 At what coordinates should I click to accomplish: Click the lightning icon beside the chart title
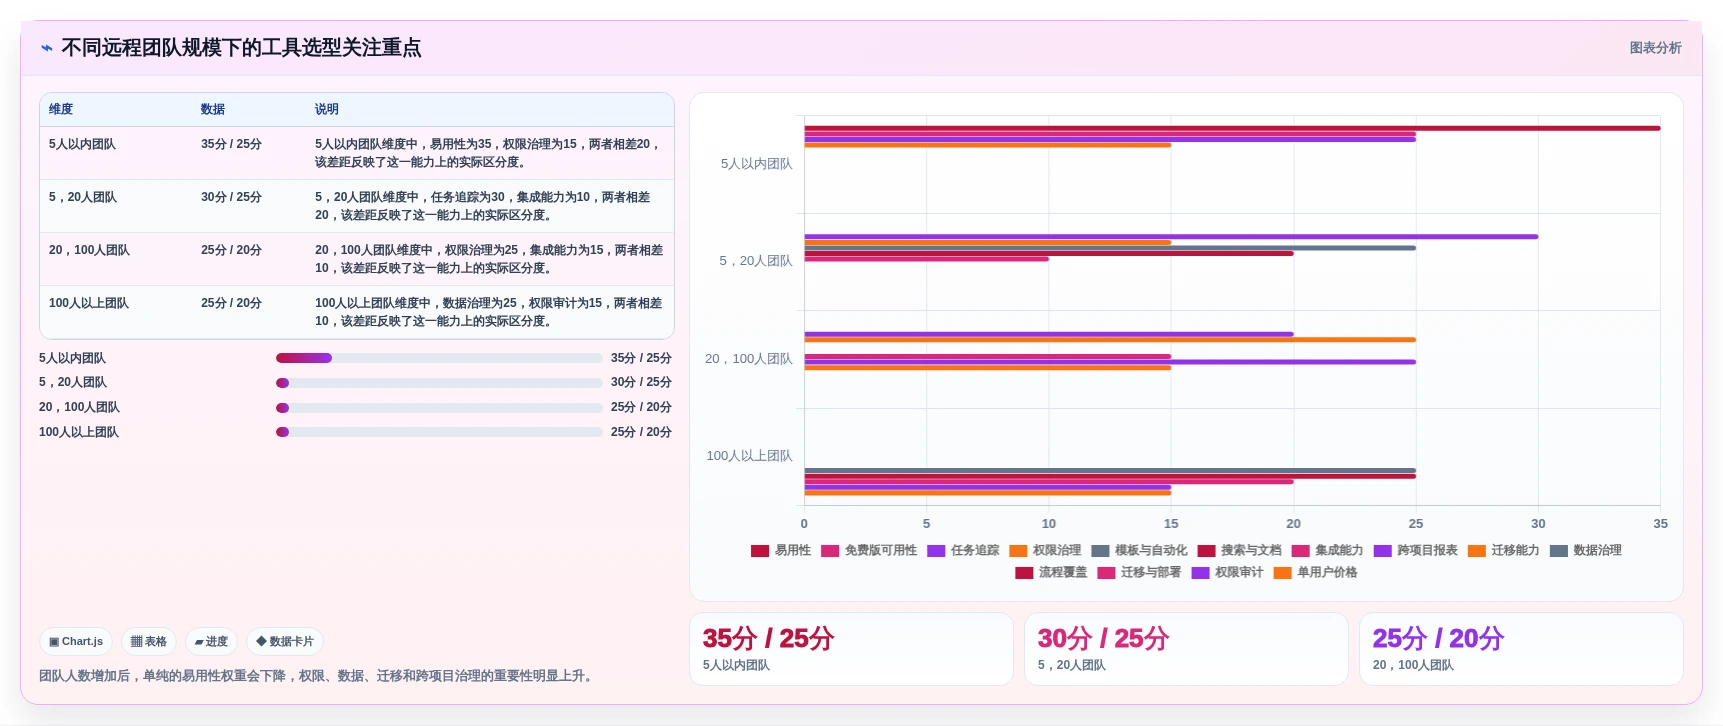pyautogui.click(x=46, y=48)
